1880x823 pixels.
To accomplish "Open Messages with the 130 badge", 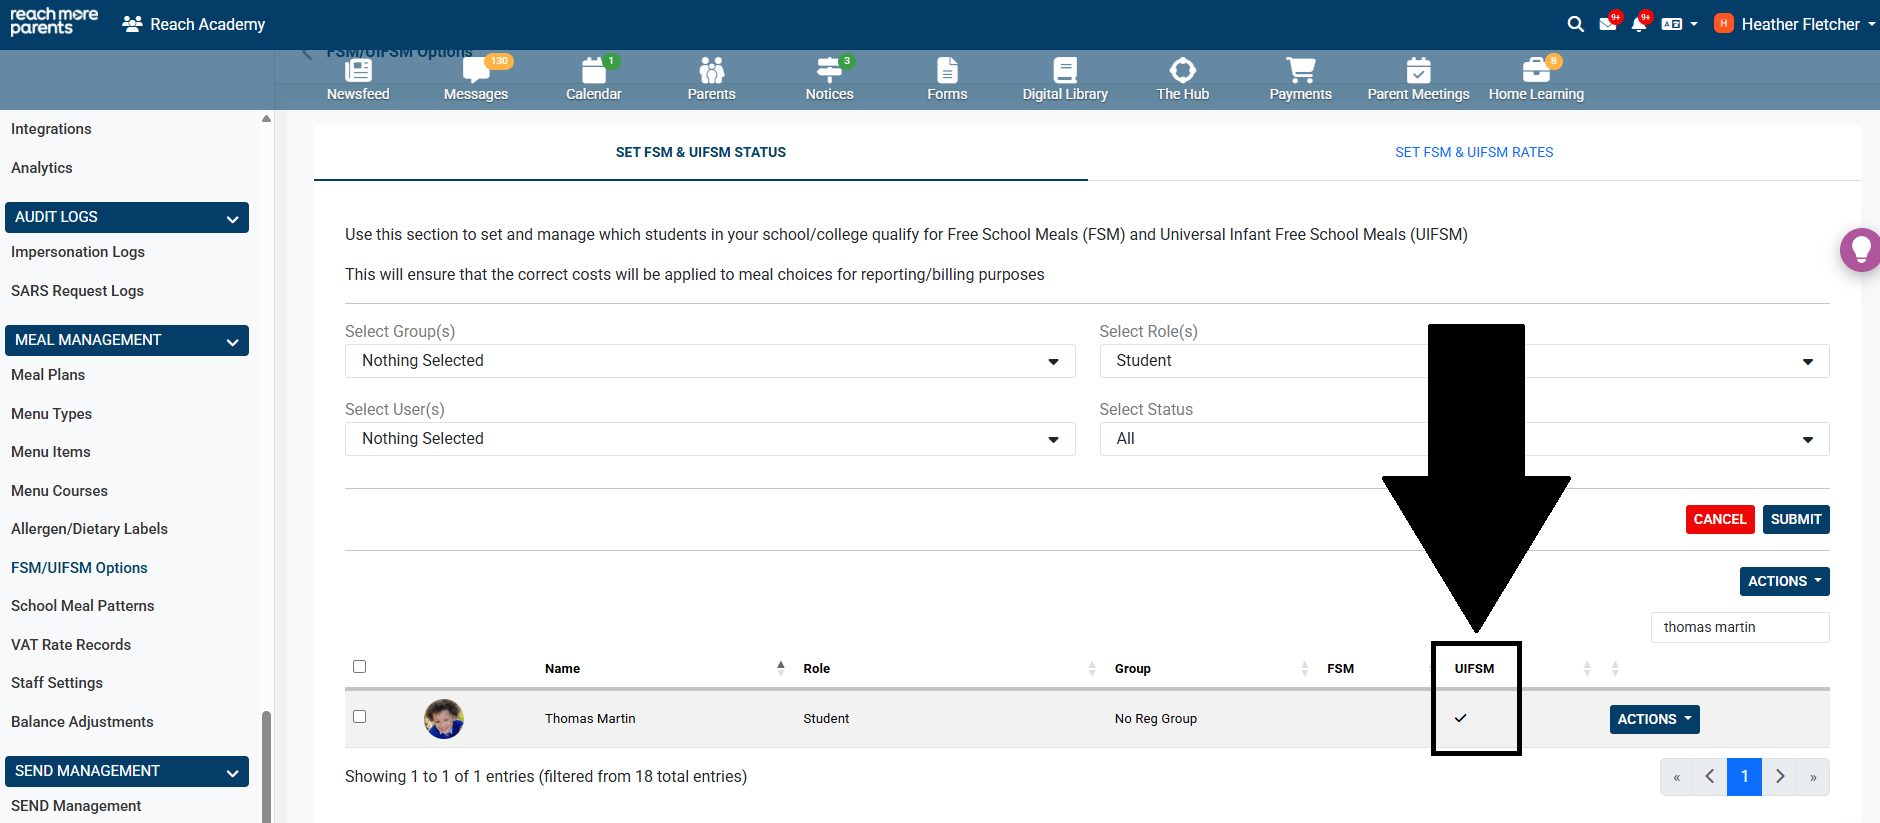I will (476, 71).
